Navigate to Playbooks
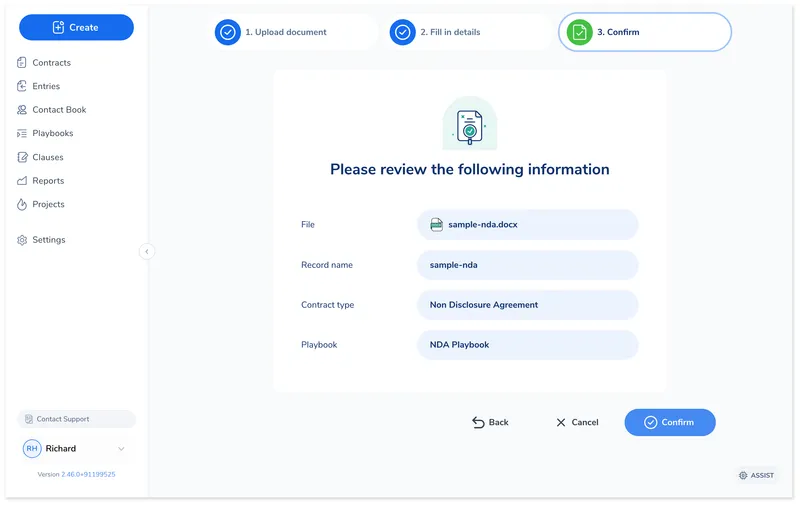The height and width of the screenshot is (505, 800). pos(53,133)
